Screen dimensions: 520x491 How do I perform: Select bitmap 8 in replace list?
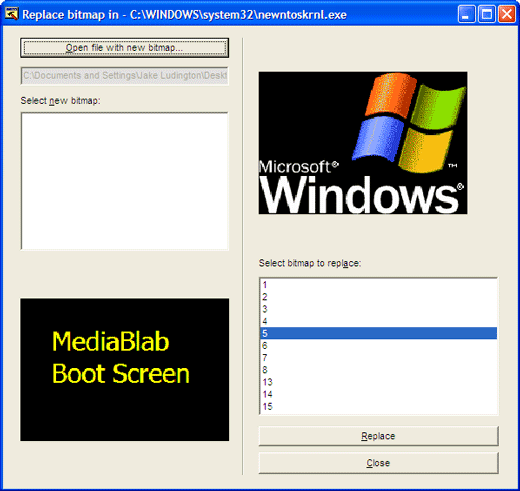click(x=378, y=370)
